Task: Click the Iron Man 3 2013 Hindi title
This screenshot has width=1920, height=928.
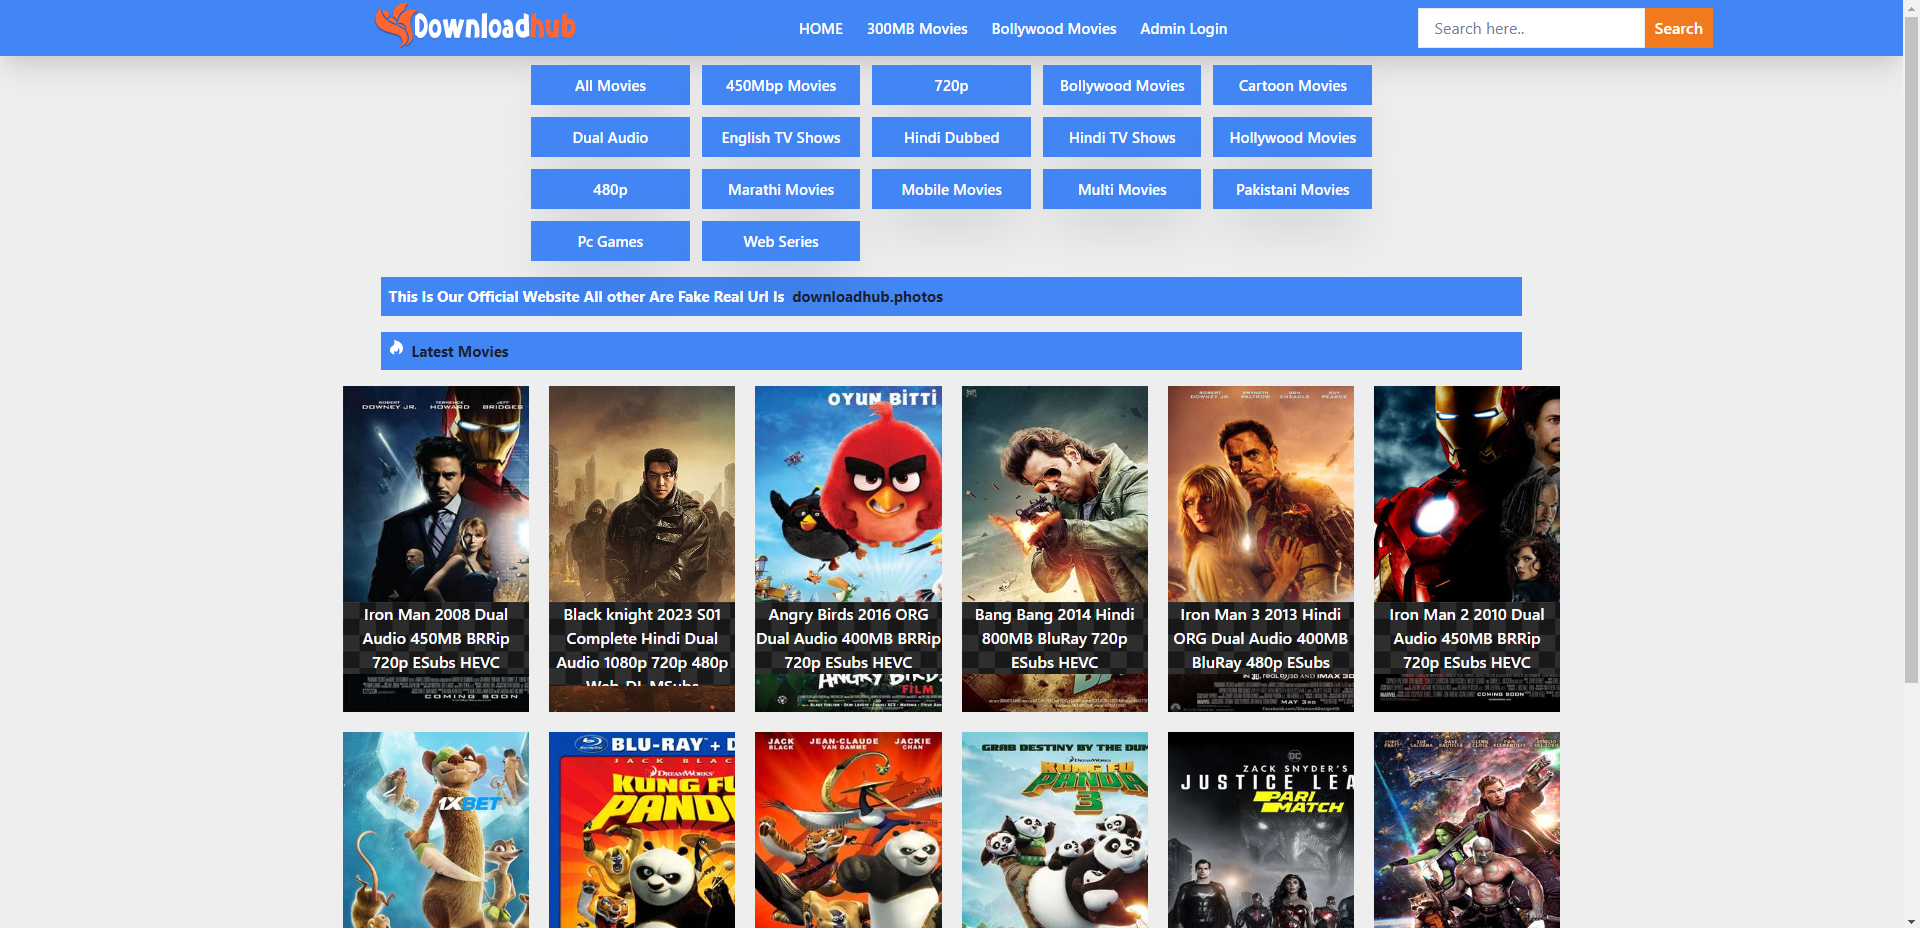Action: tap(1261, 638)
